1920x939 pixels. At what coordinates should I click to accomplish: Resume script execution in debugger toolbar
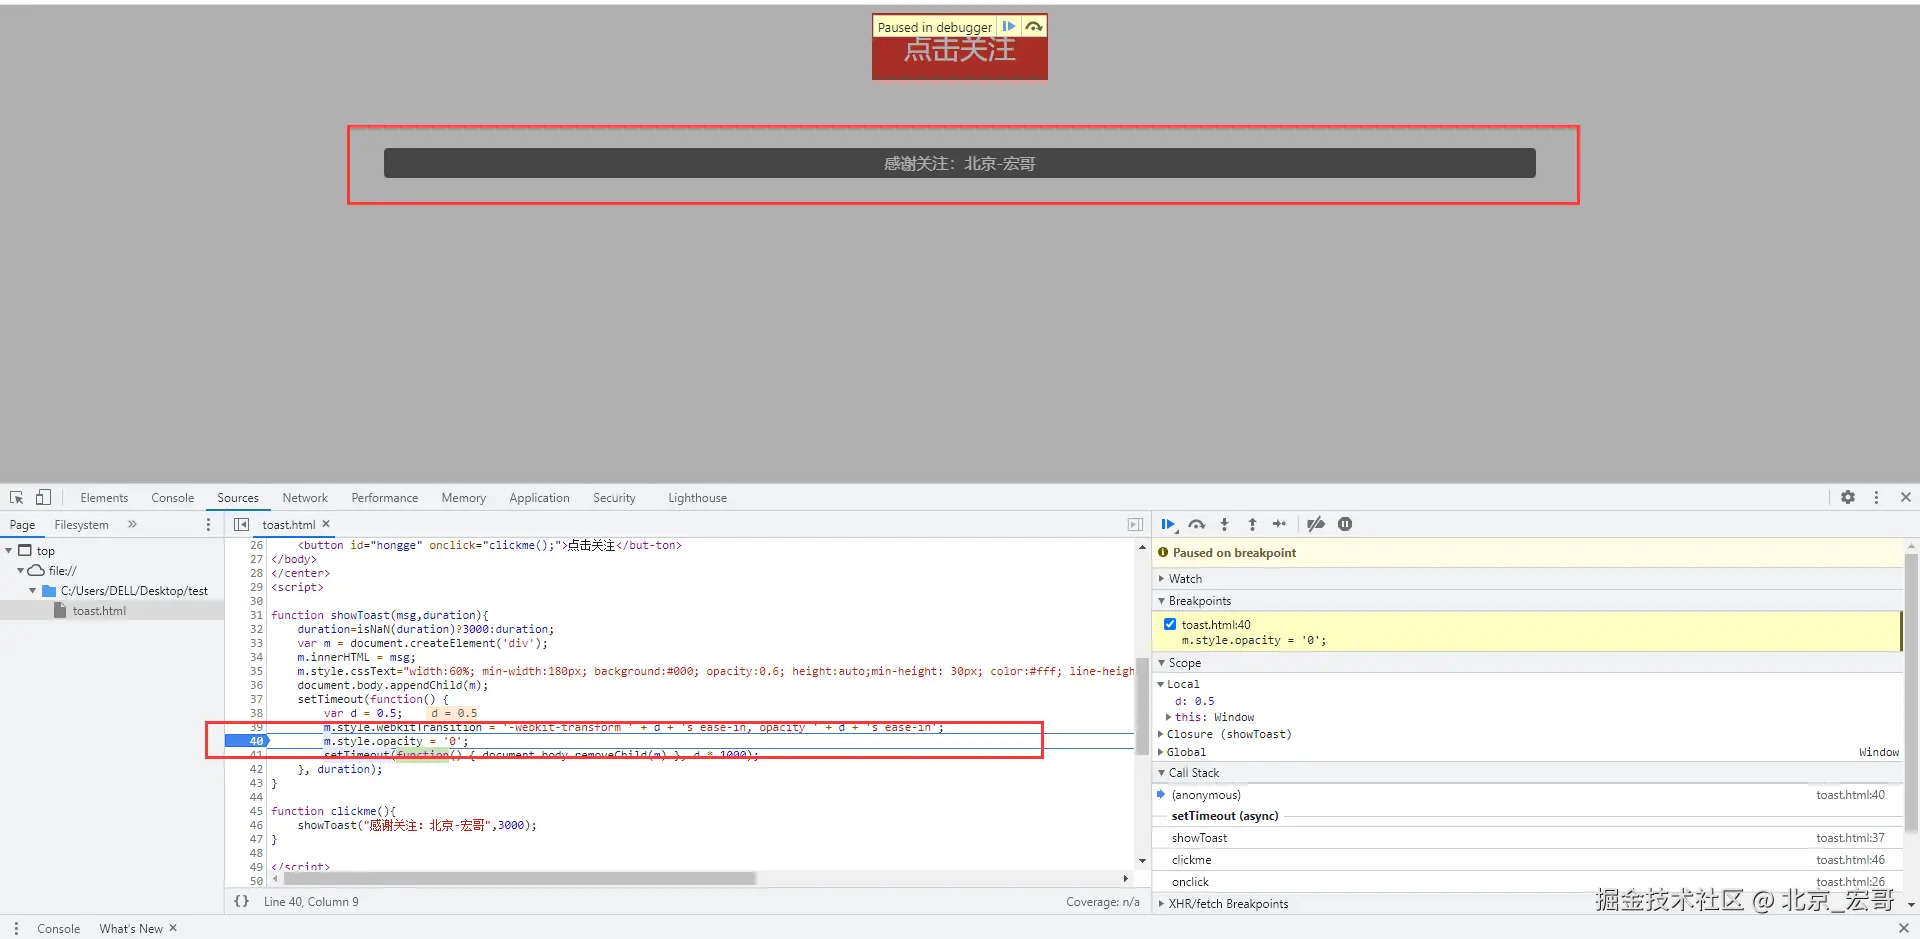click(1168, 524)
